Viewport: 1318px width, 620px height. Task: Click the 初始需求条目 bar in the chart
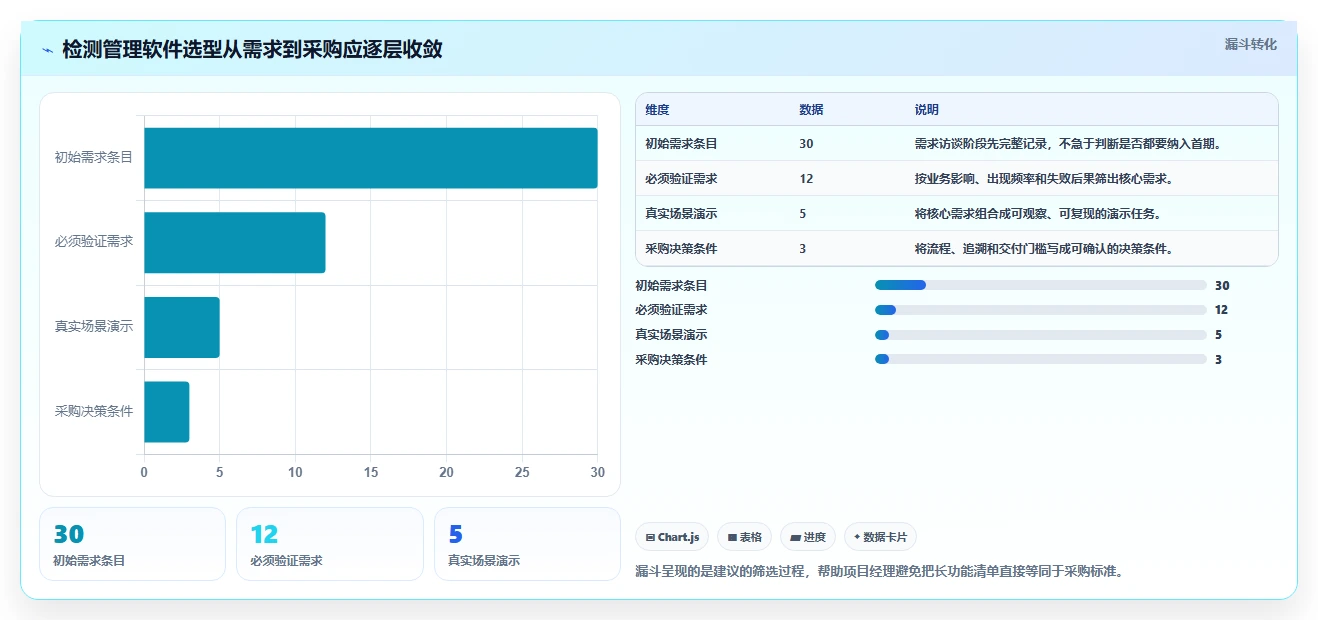(371, 158)
